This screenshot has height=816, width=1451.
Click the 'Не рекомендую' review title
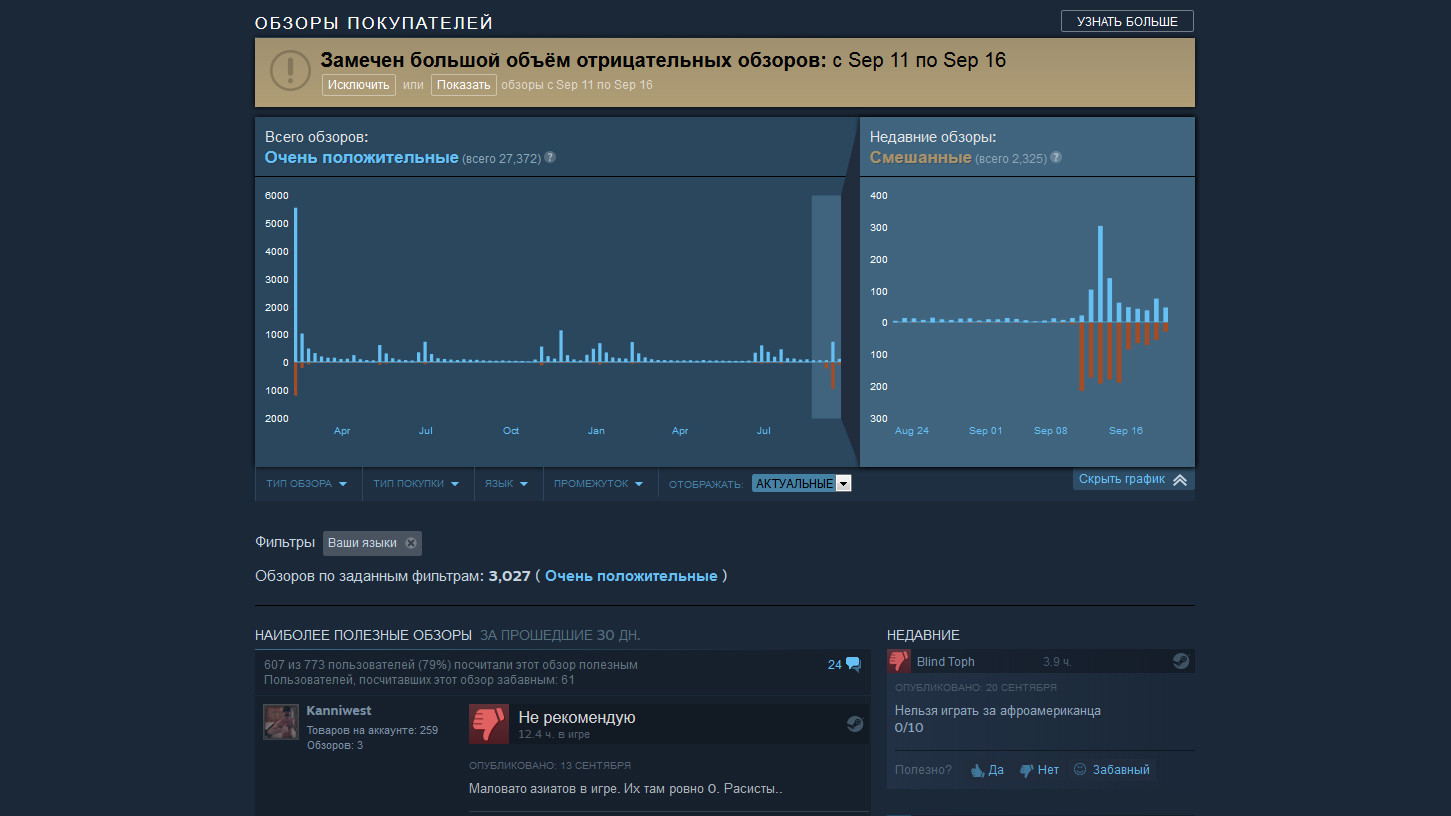pos(577,717)
